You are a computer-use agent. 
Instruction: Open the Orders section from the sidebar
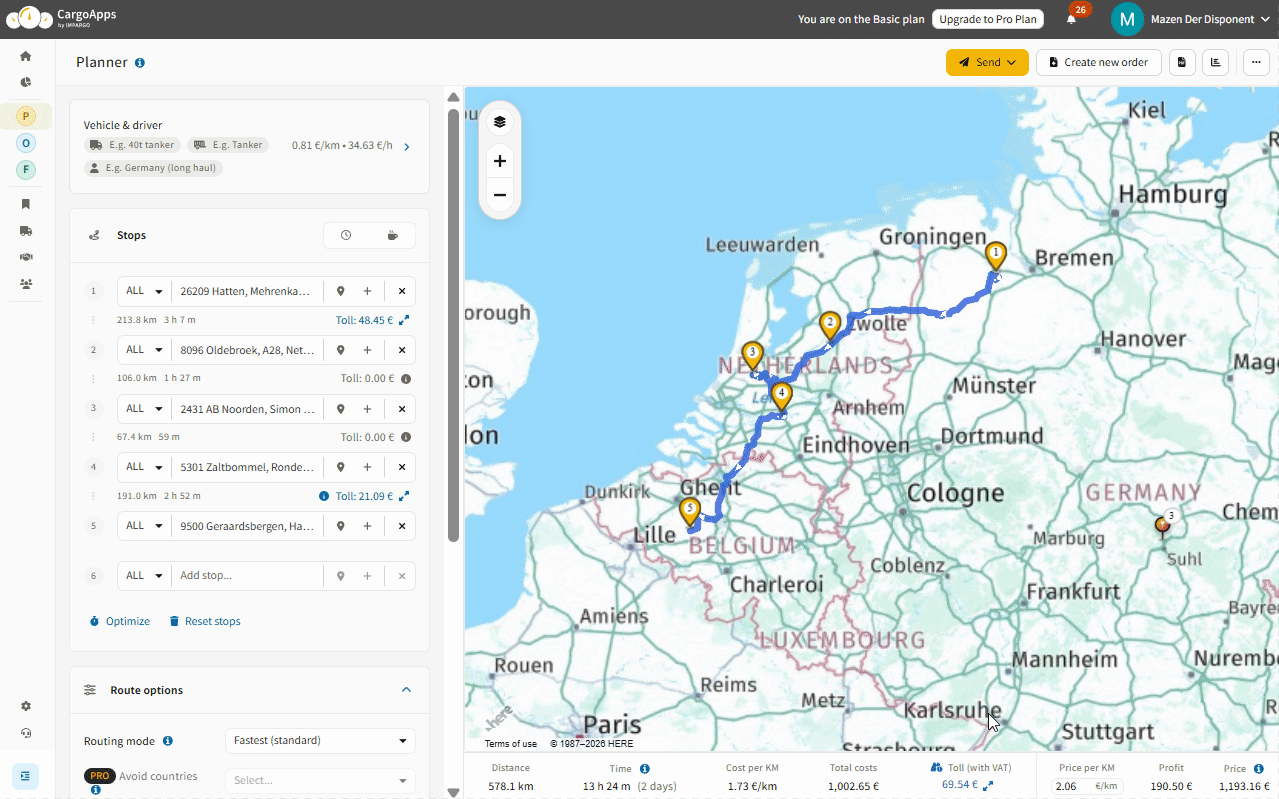[25, 143]
